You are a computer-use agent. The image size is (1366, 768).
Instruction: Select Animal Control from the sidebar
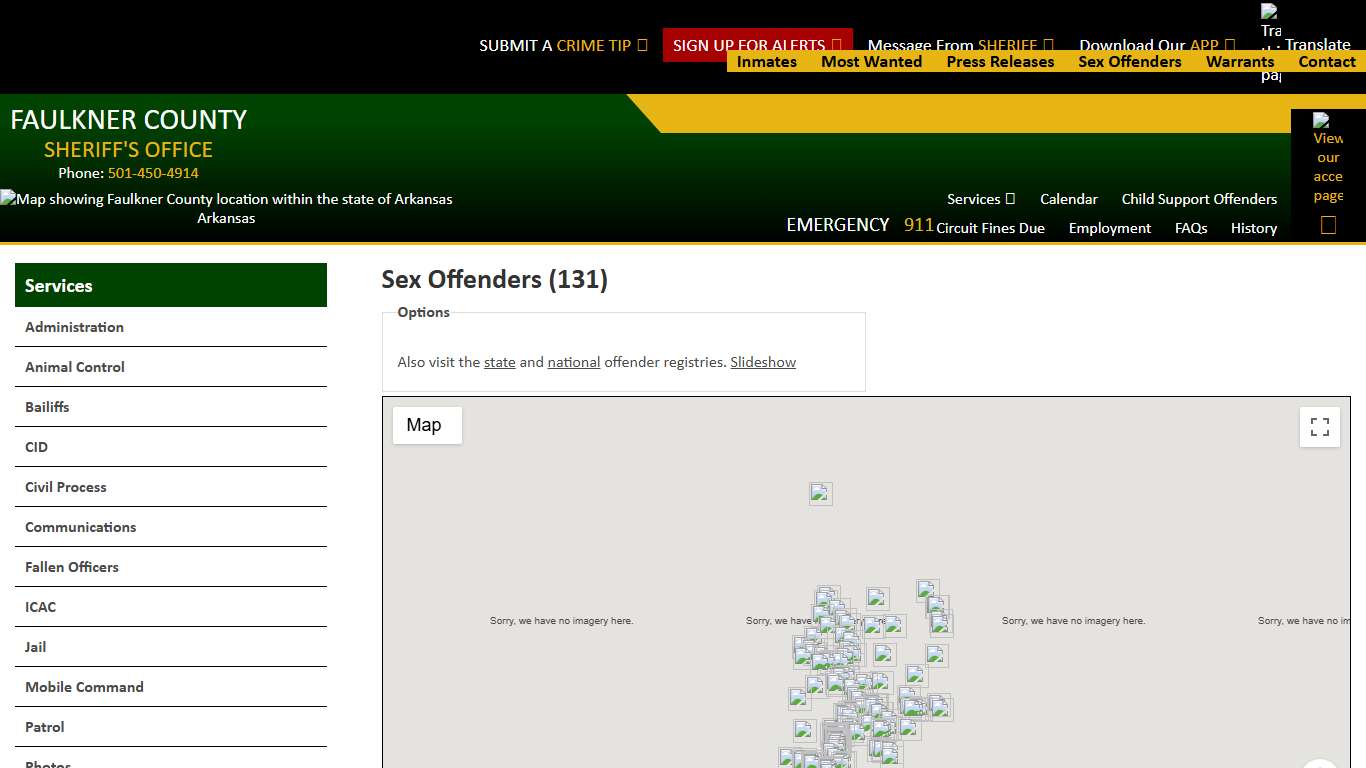point(74,367)
